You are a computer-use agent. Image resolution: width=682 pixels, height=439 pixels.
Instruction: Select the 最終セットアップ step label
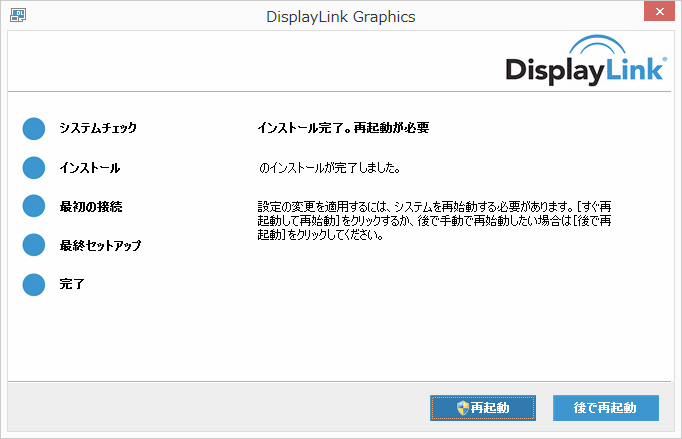tap(100, 245)
